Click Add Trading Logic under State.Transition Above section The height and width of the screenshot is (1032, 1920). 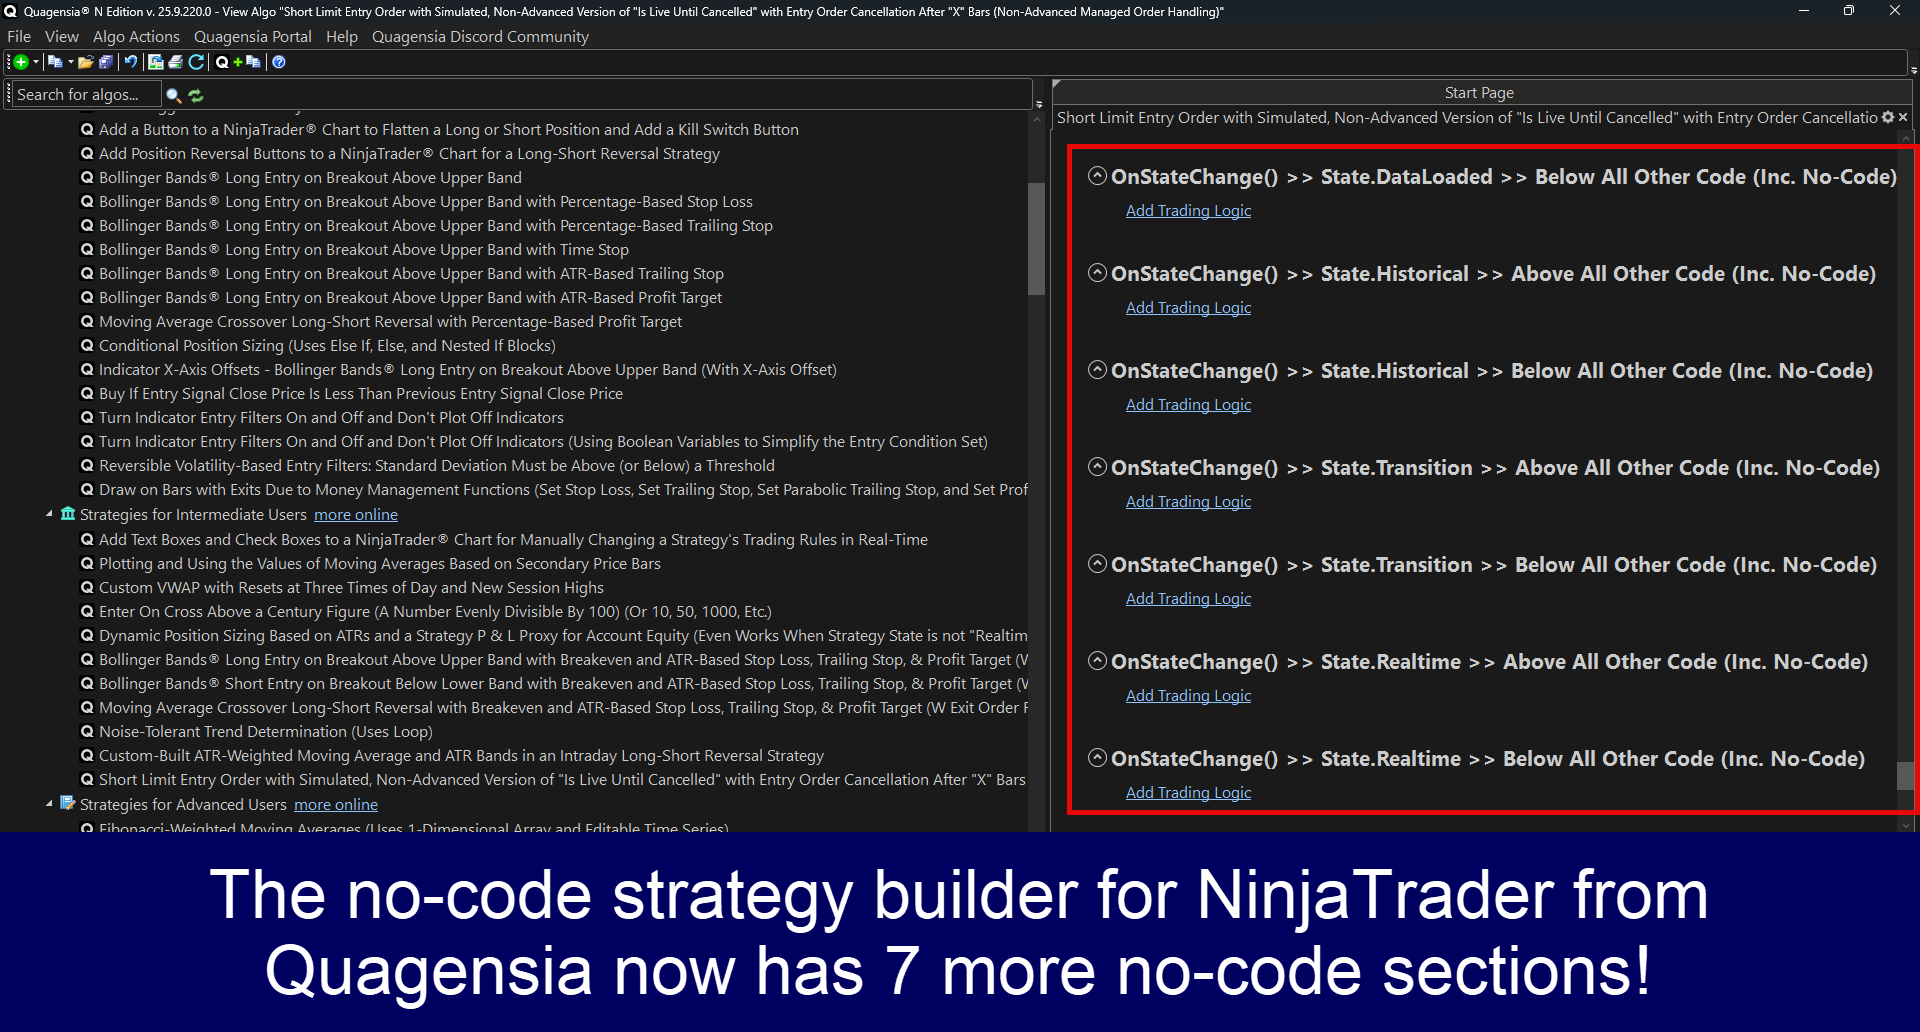point(1188,501)
